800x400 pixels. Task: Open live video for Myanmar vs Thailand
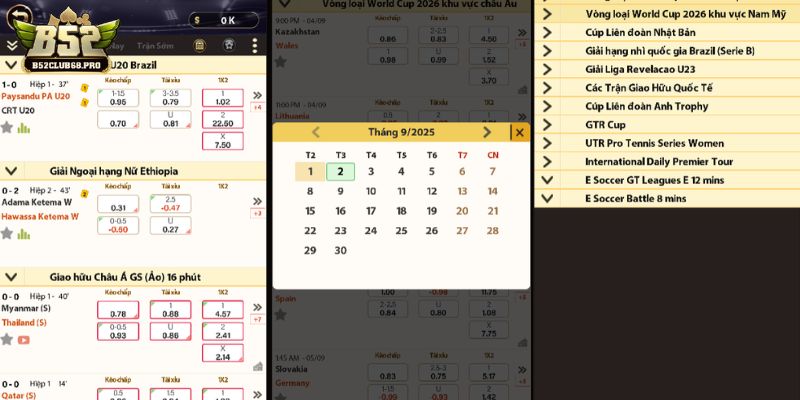click(x=23, y=339)
